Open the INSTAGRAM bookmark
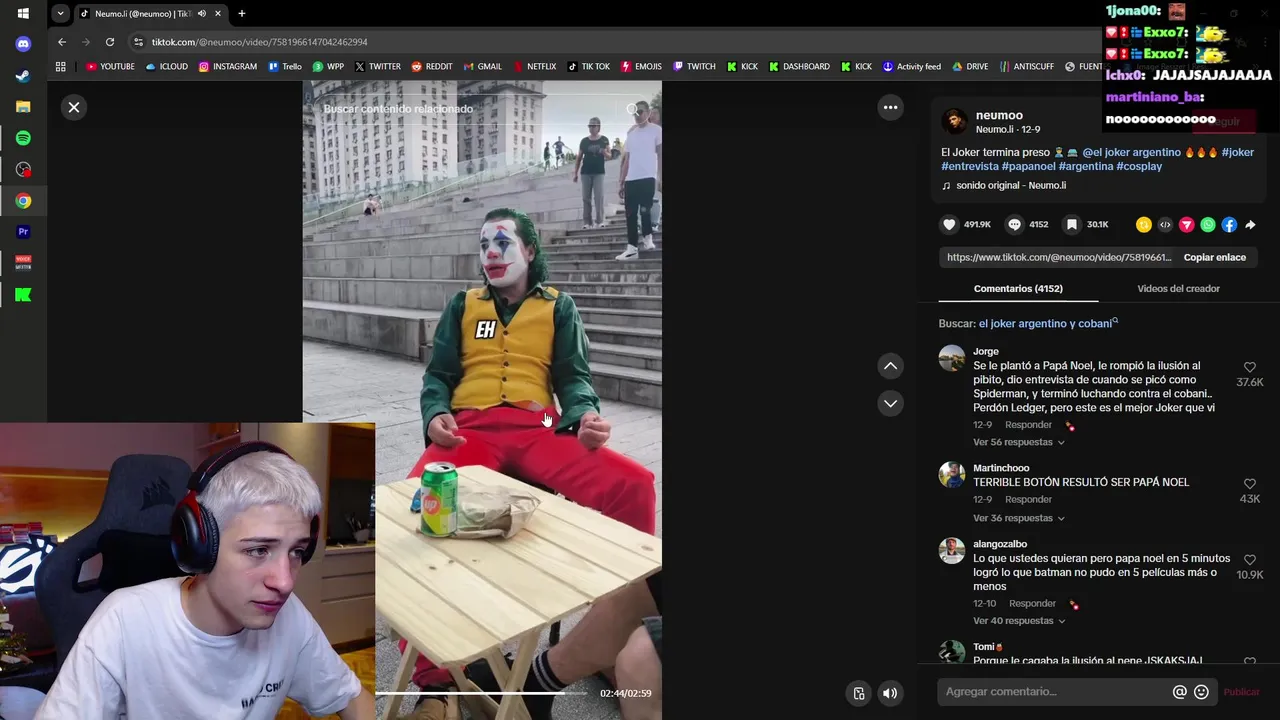This screenshot has width=1280, height=720. (228, 67)
